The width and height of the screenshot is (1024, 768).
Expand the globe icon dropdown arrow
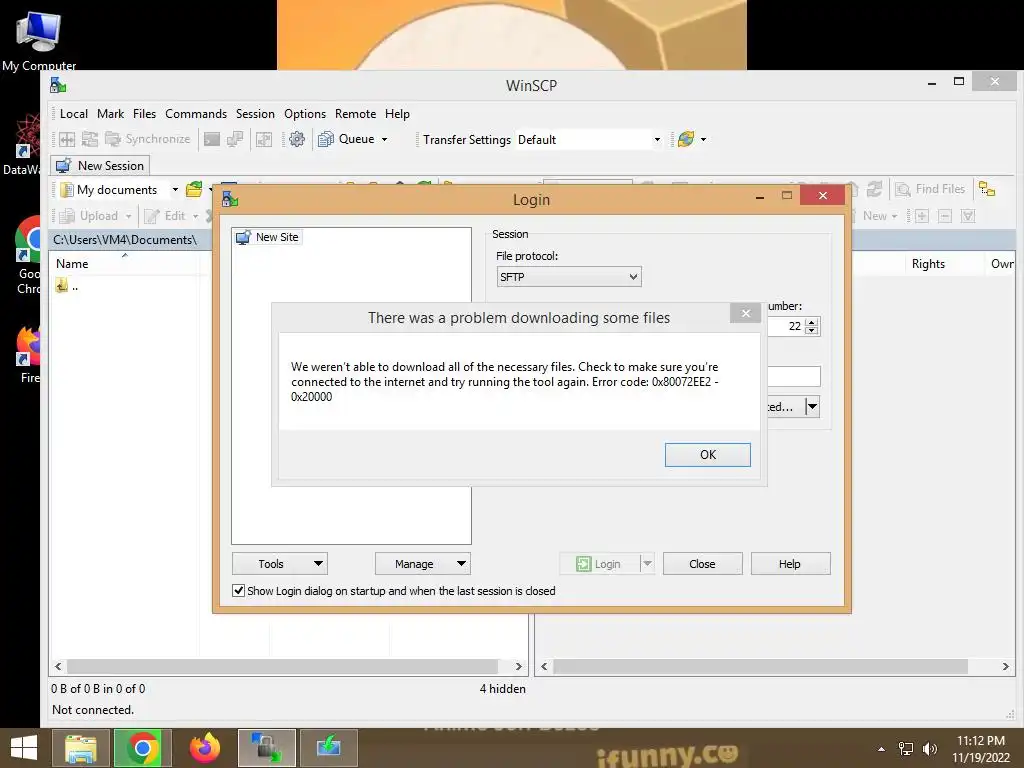[703, 139]
